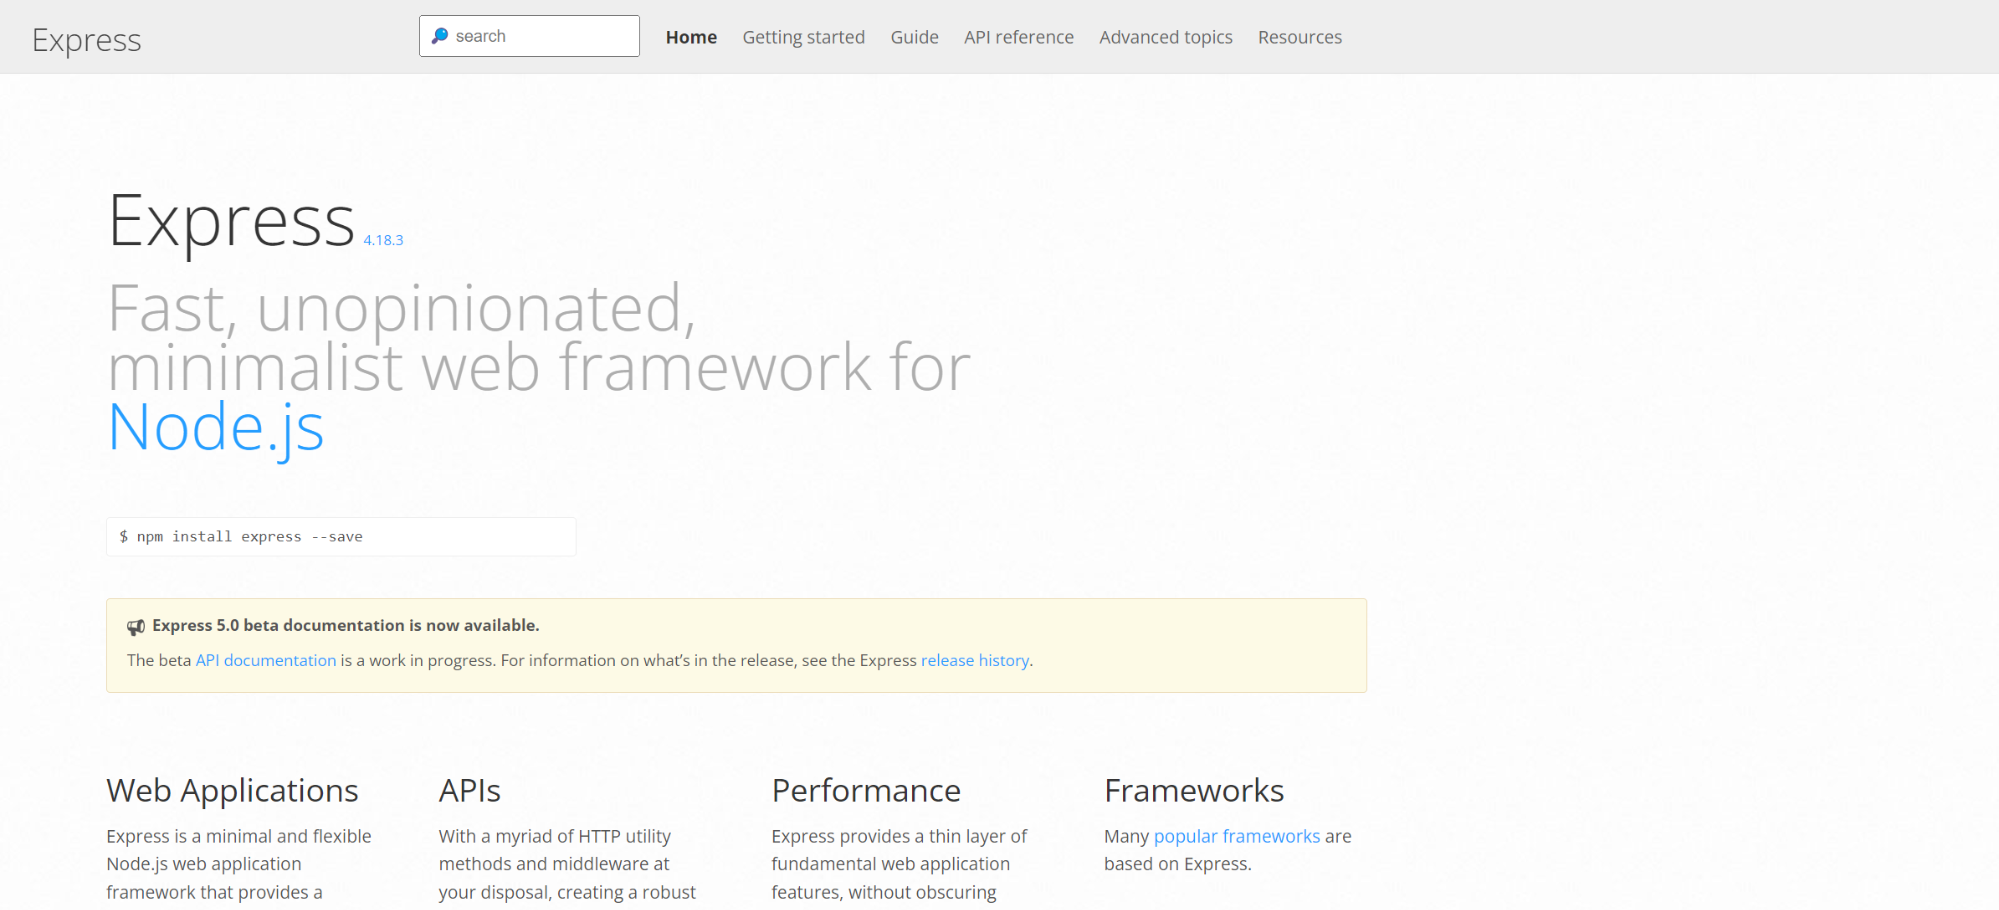Viewport: 1999px width, 910px height.
Task: Open the Guide menu
Action: point(914,37)
